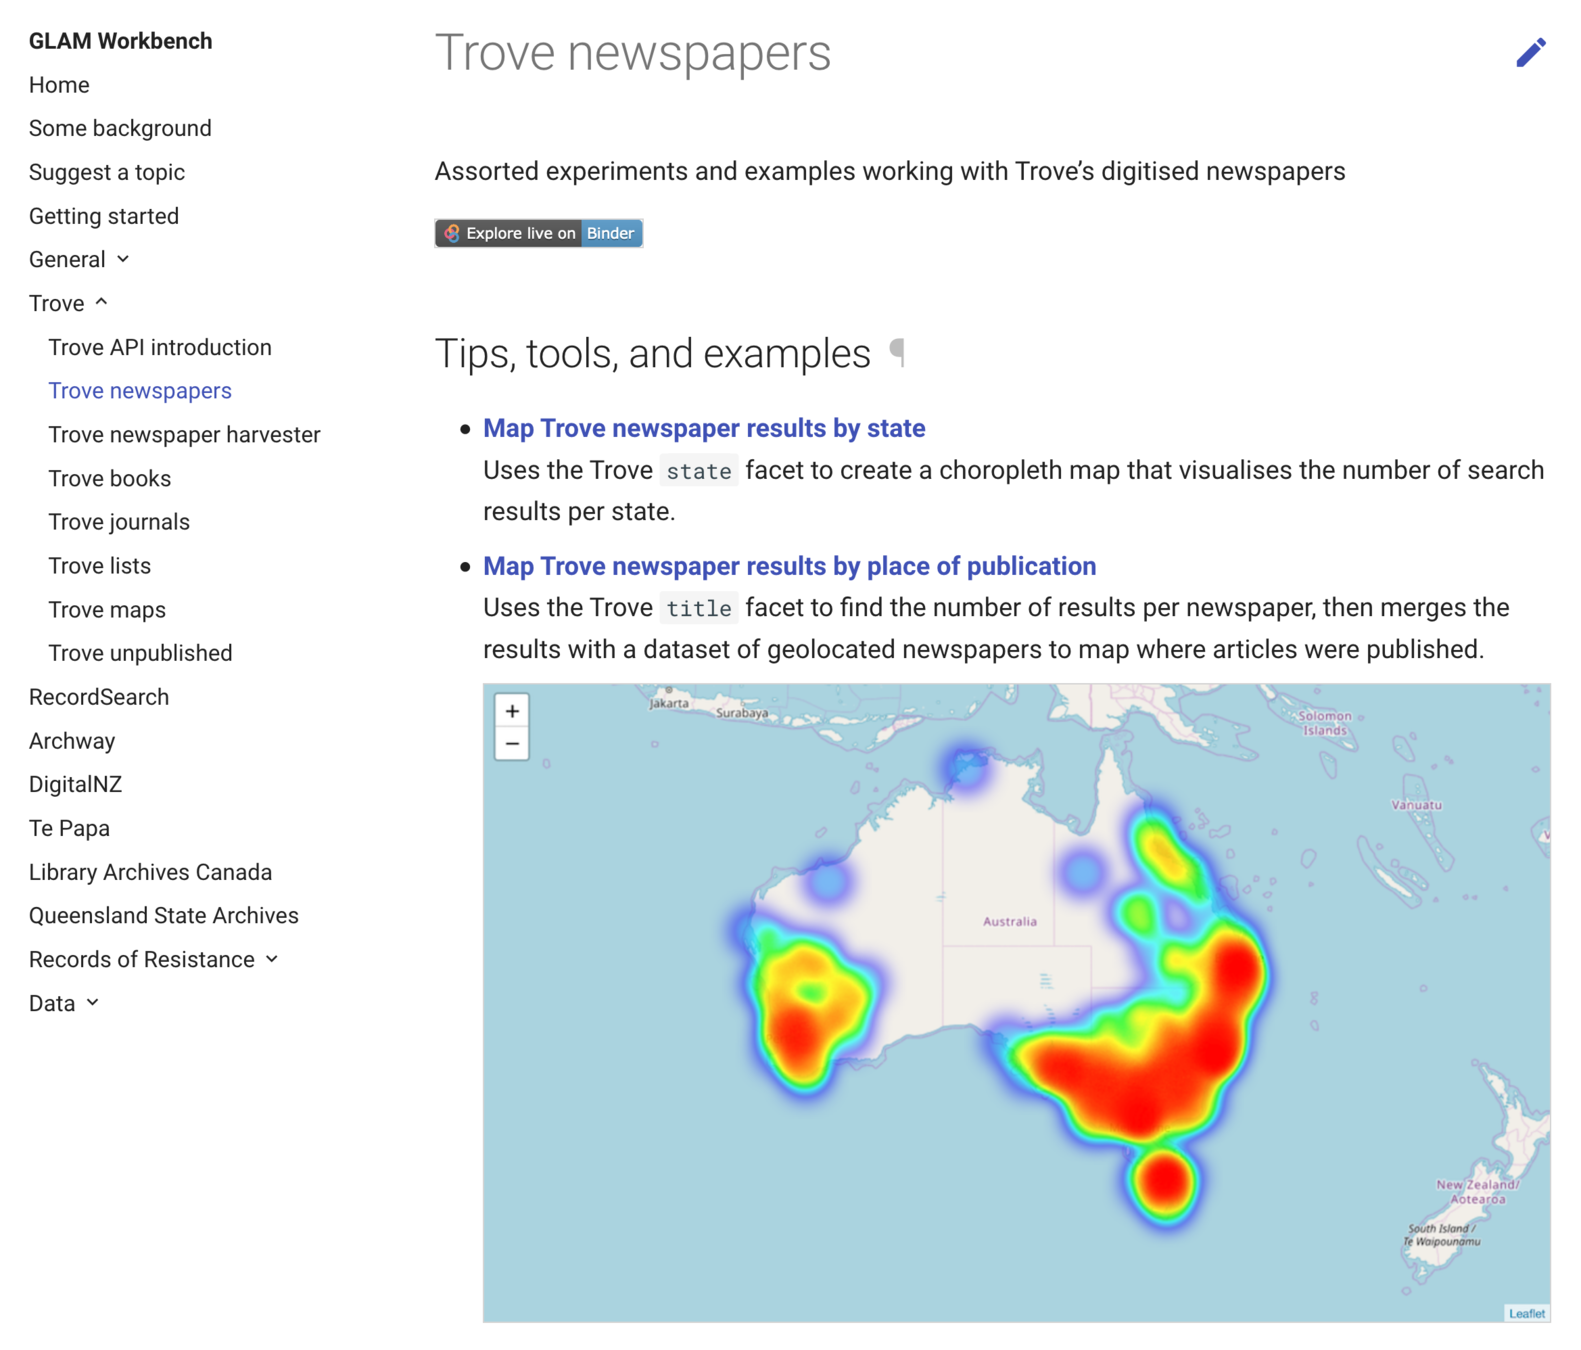This screenshot has width=1581, height=1350.
Task: Click the Binder logo icon in badge
Action: pos(452,233)
